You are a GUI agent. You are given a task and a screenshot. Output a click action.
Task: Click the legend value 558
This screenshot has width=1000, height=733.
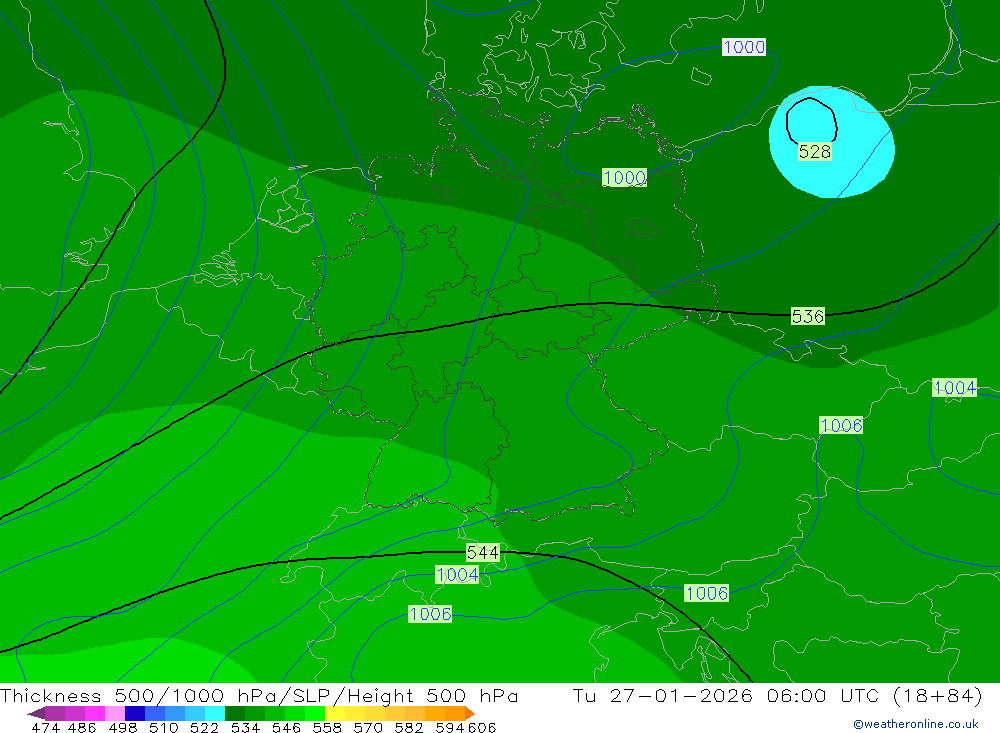pyautogui.click(x=327, y=727)
